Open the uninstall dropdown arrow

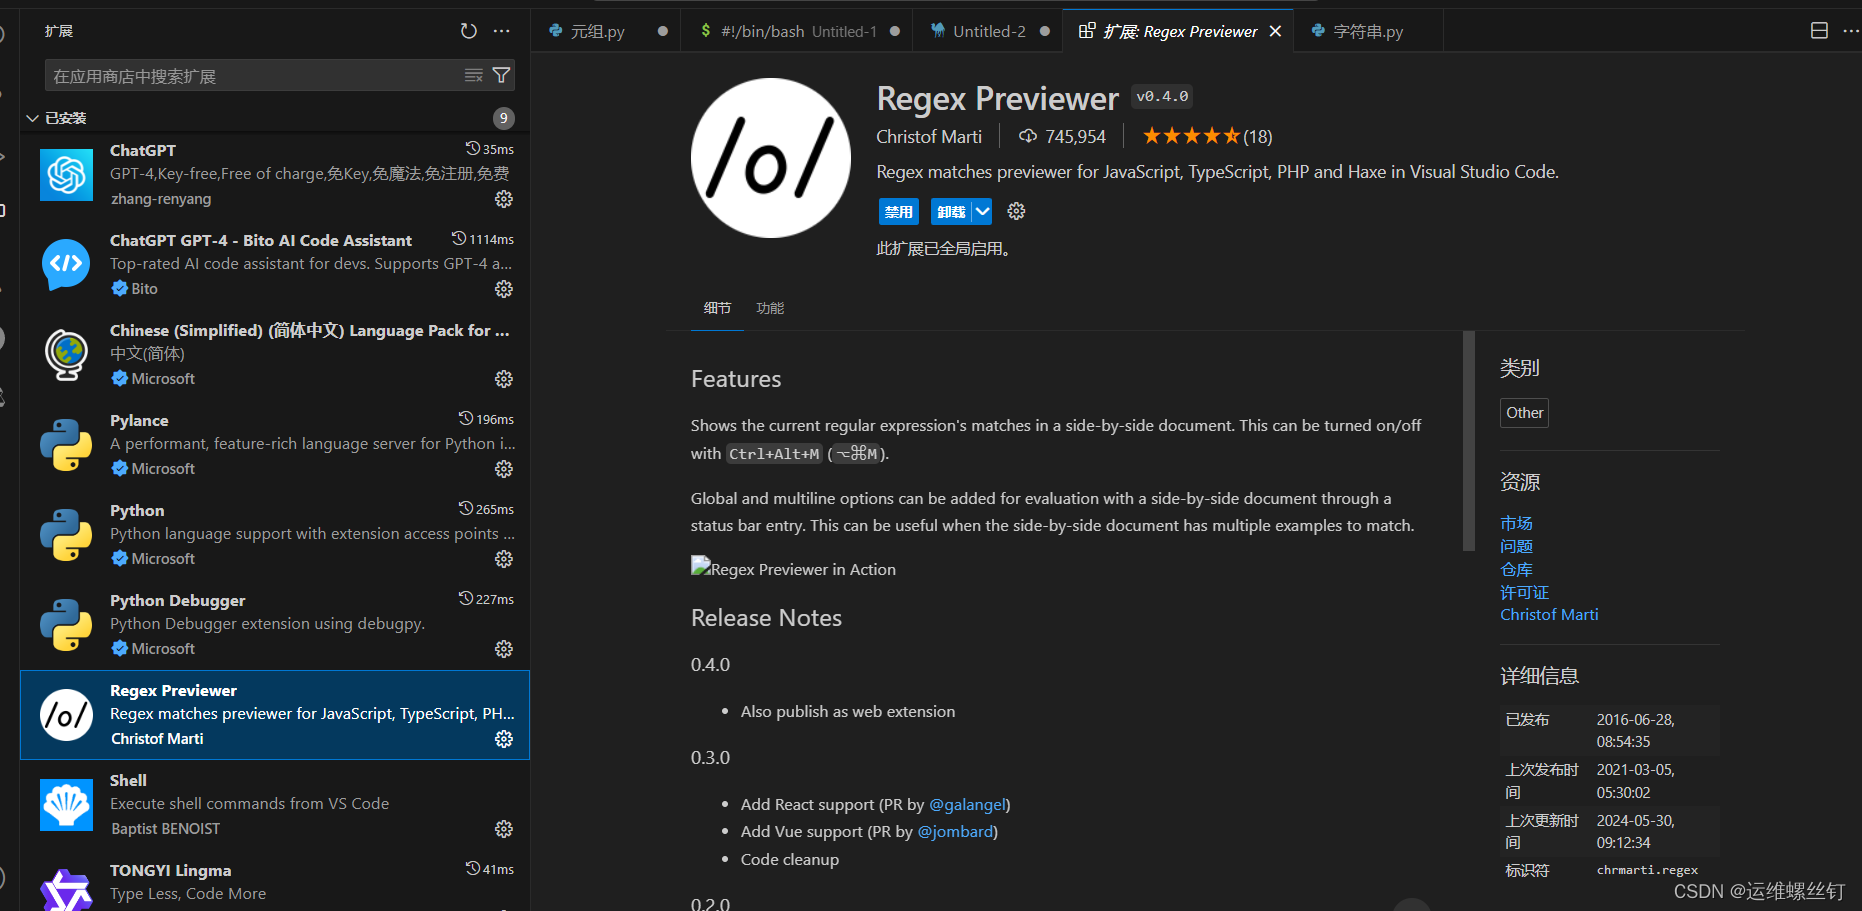(x=982, y=211)
